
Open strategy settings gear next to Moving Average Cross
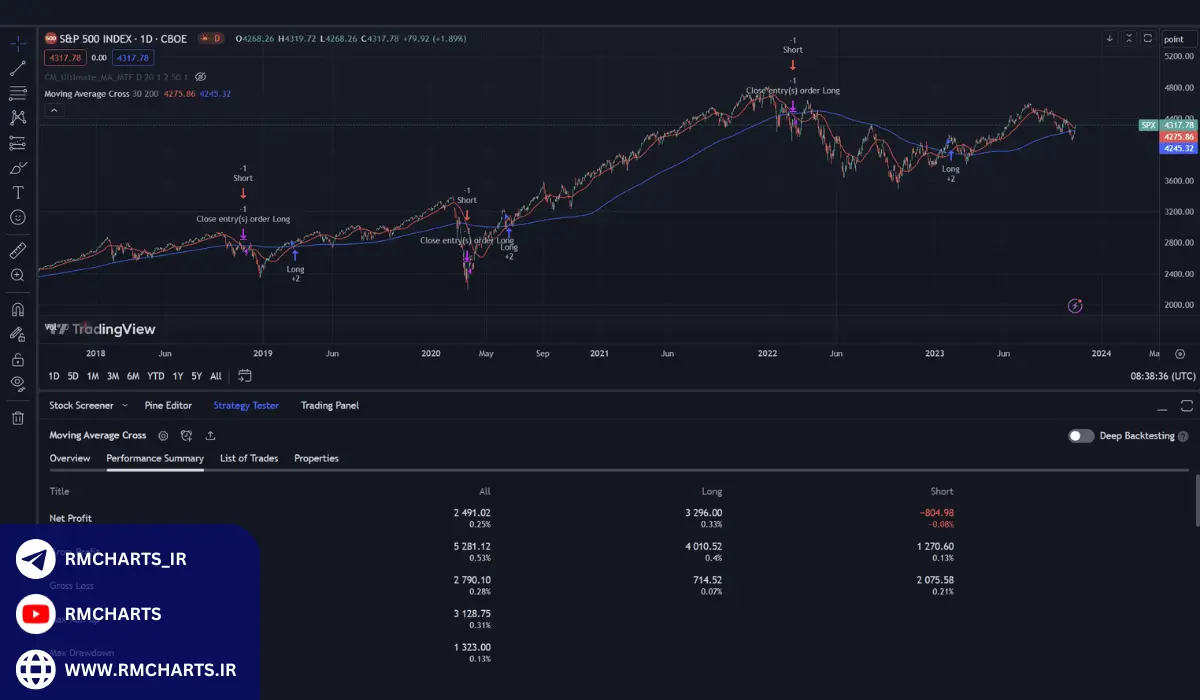coord(163,436)
